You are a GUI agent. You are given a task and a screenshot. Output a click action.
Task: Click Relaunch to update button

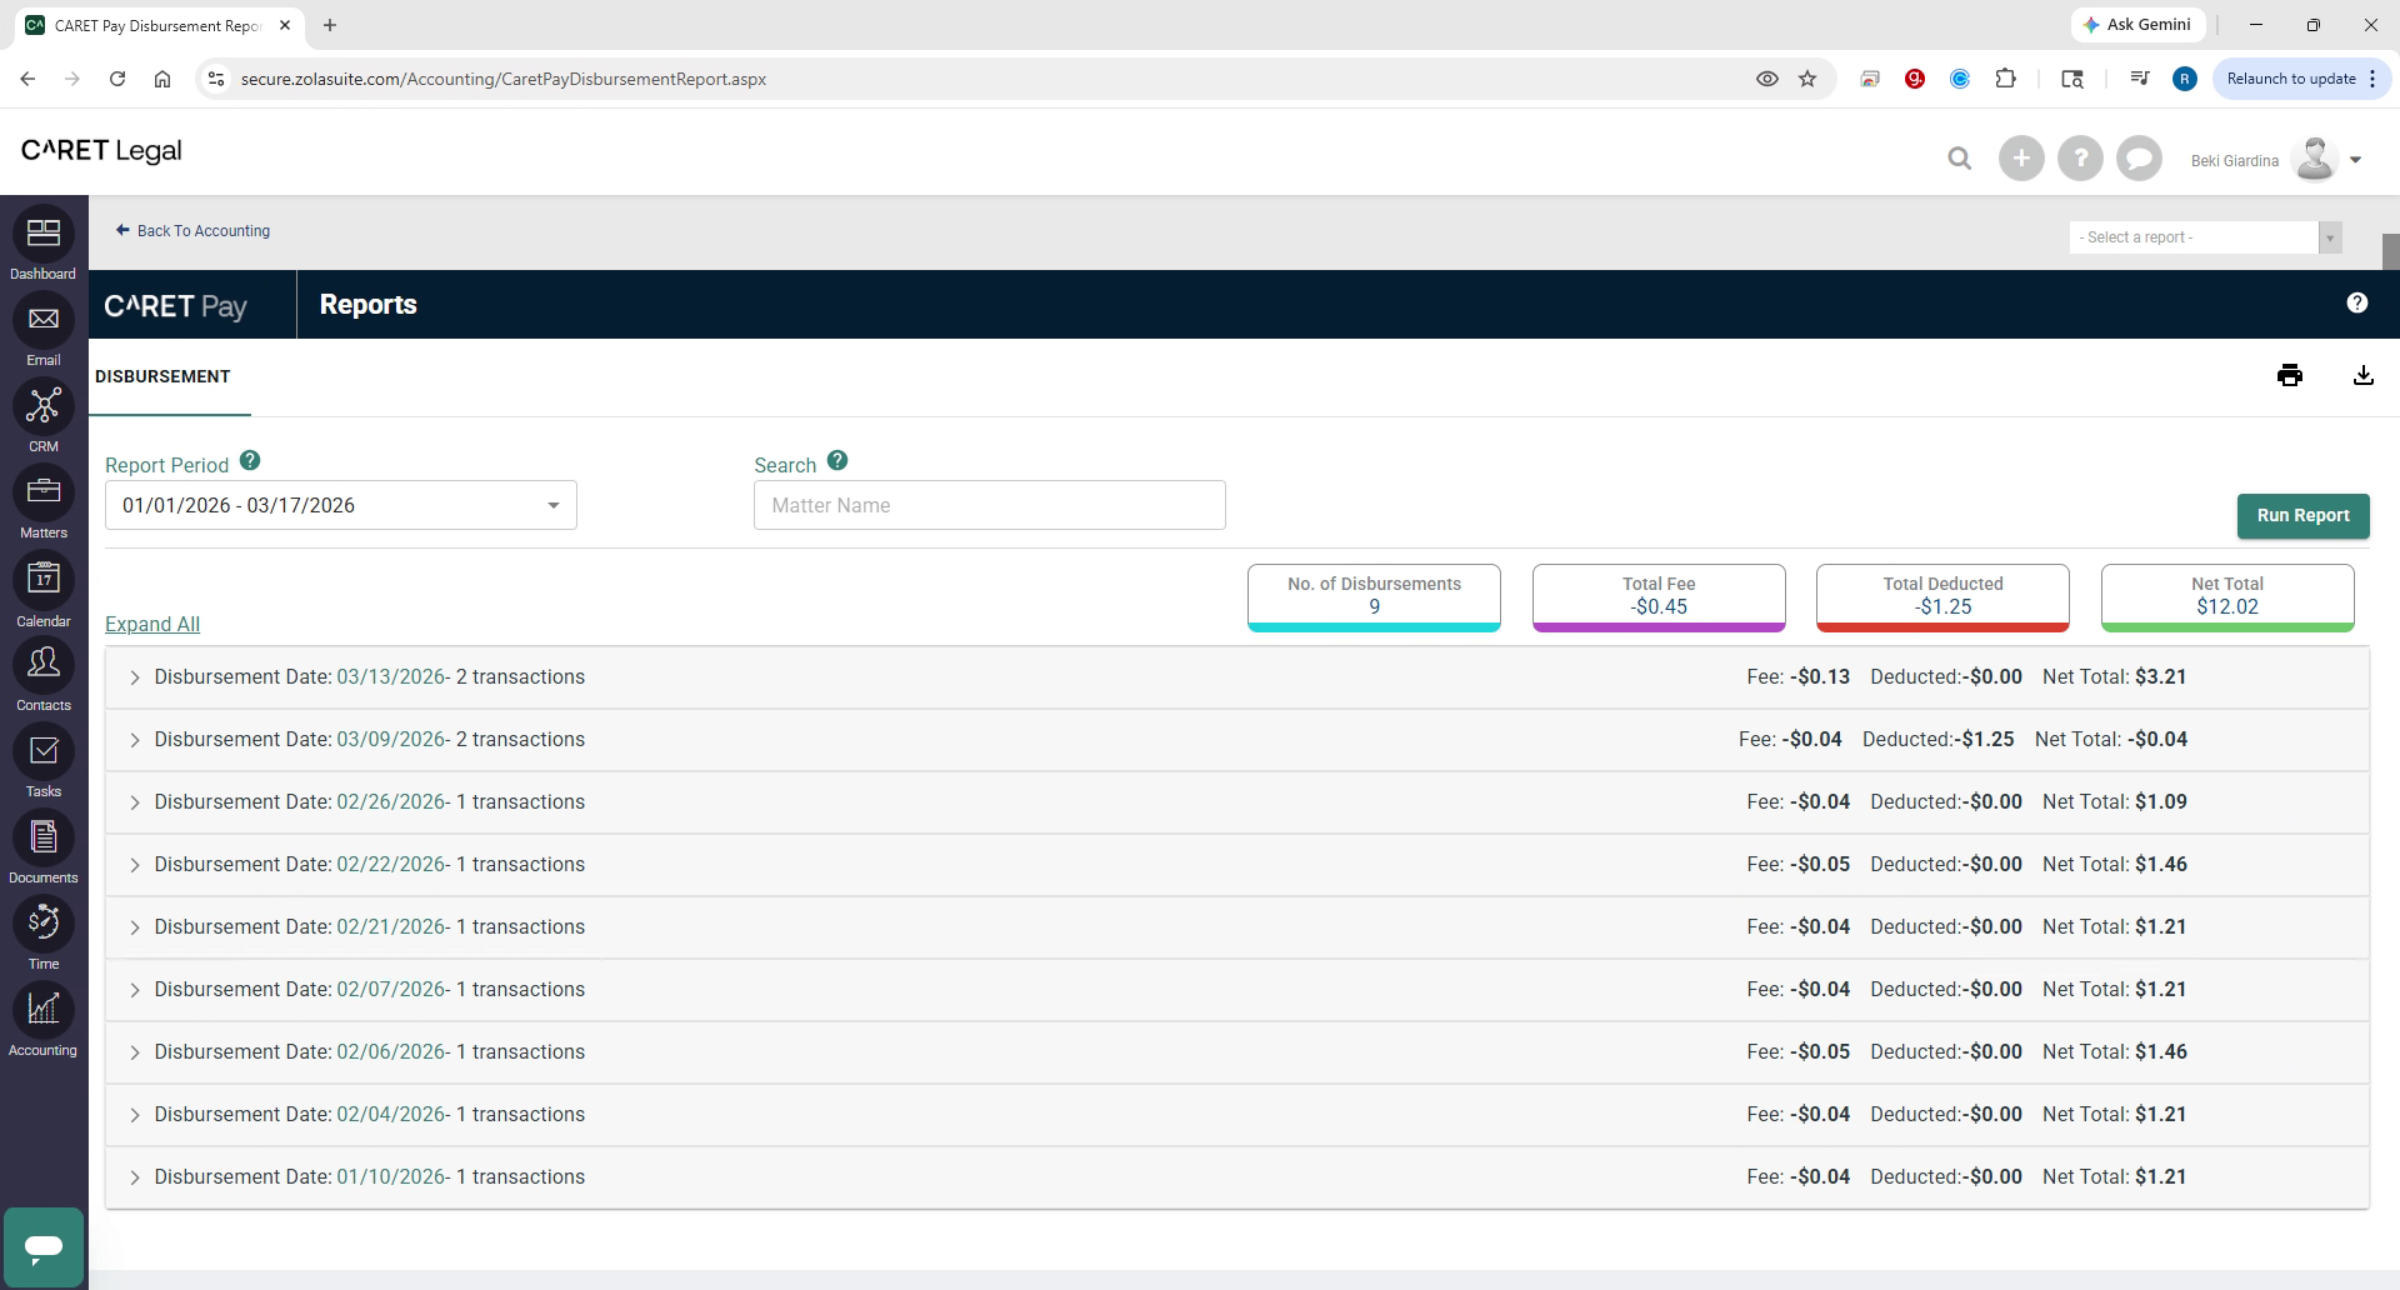2301,79
